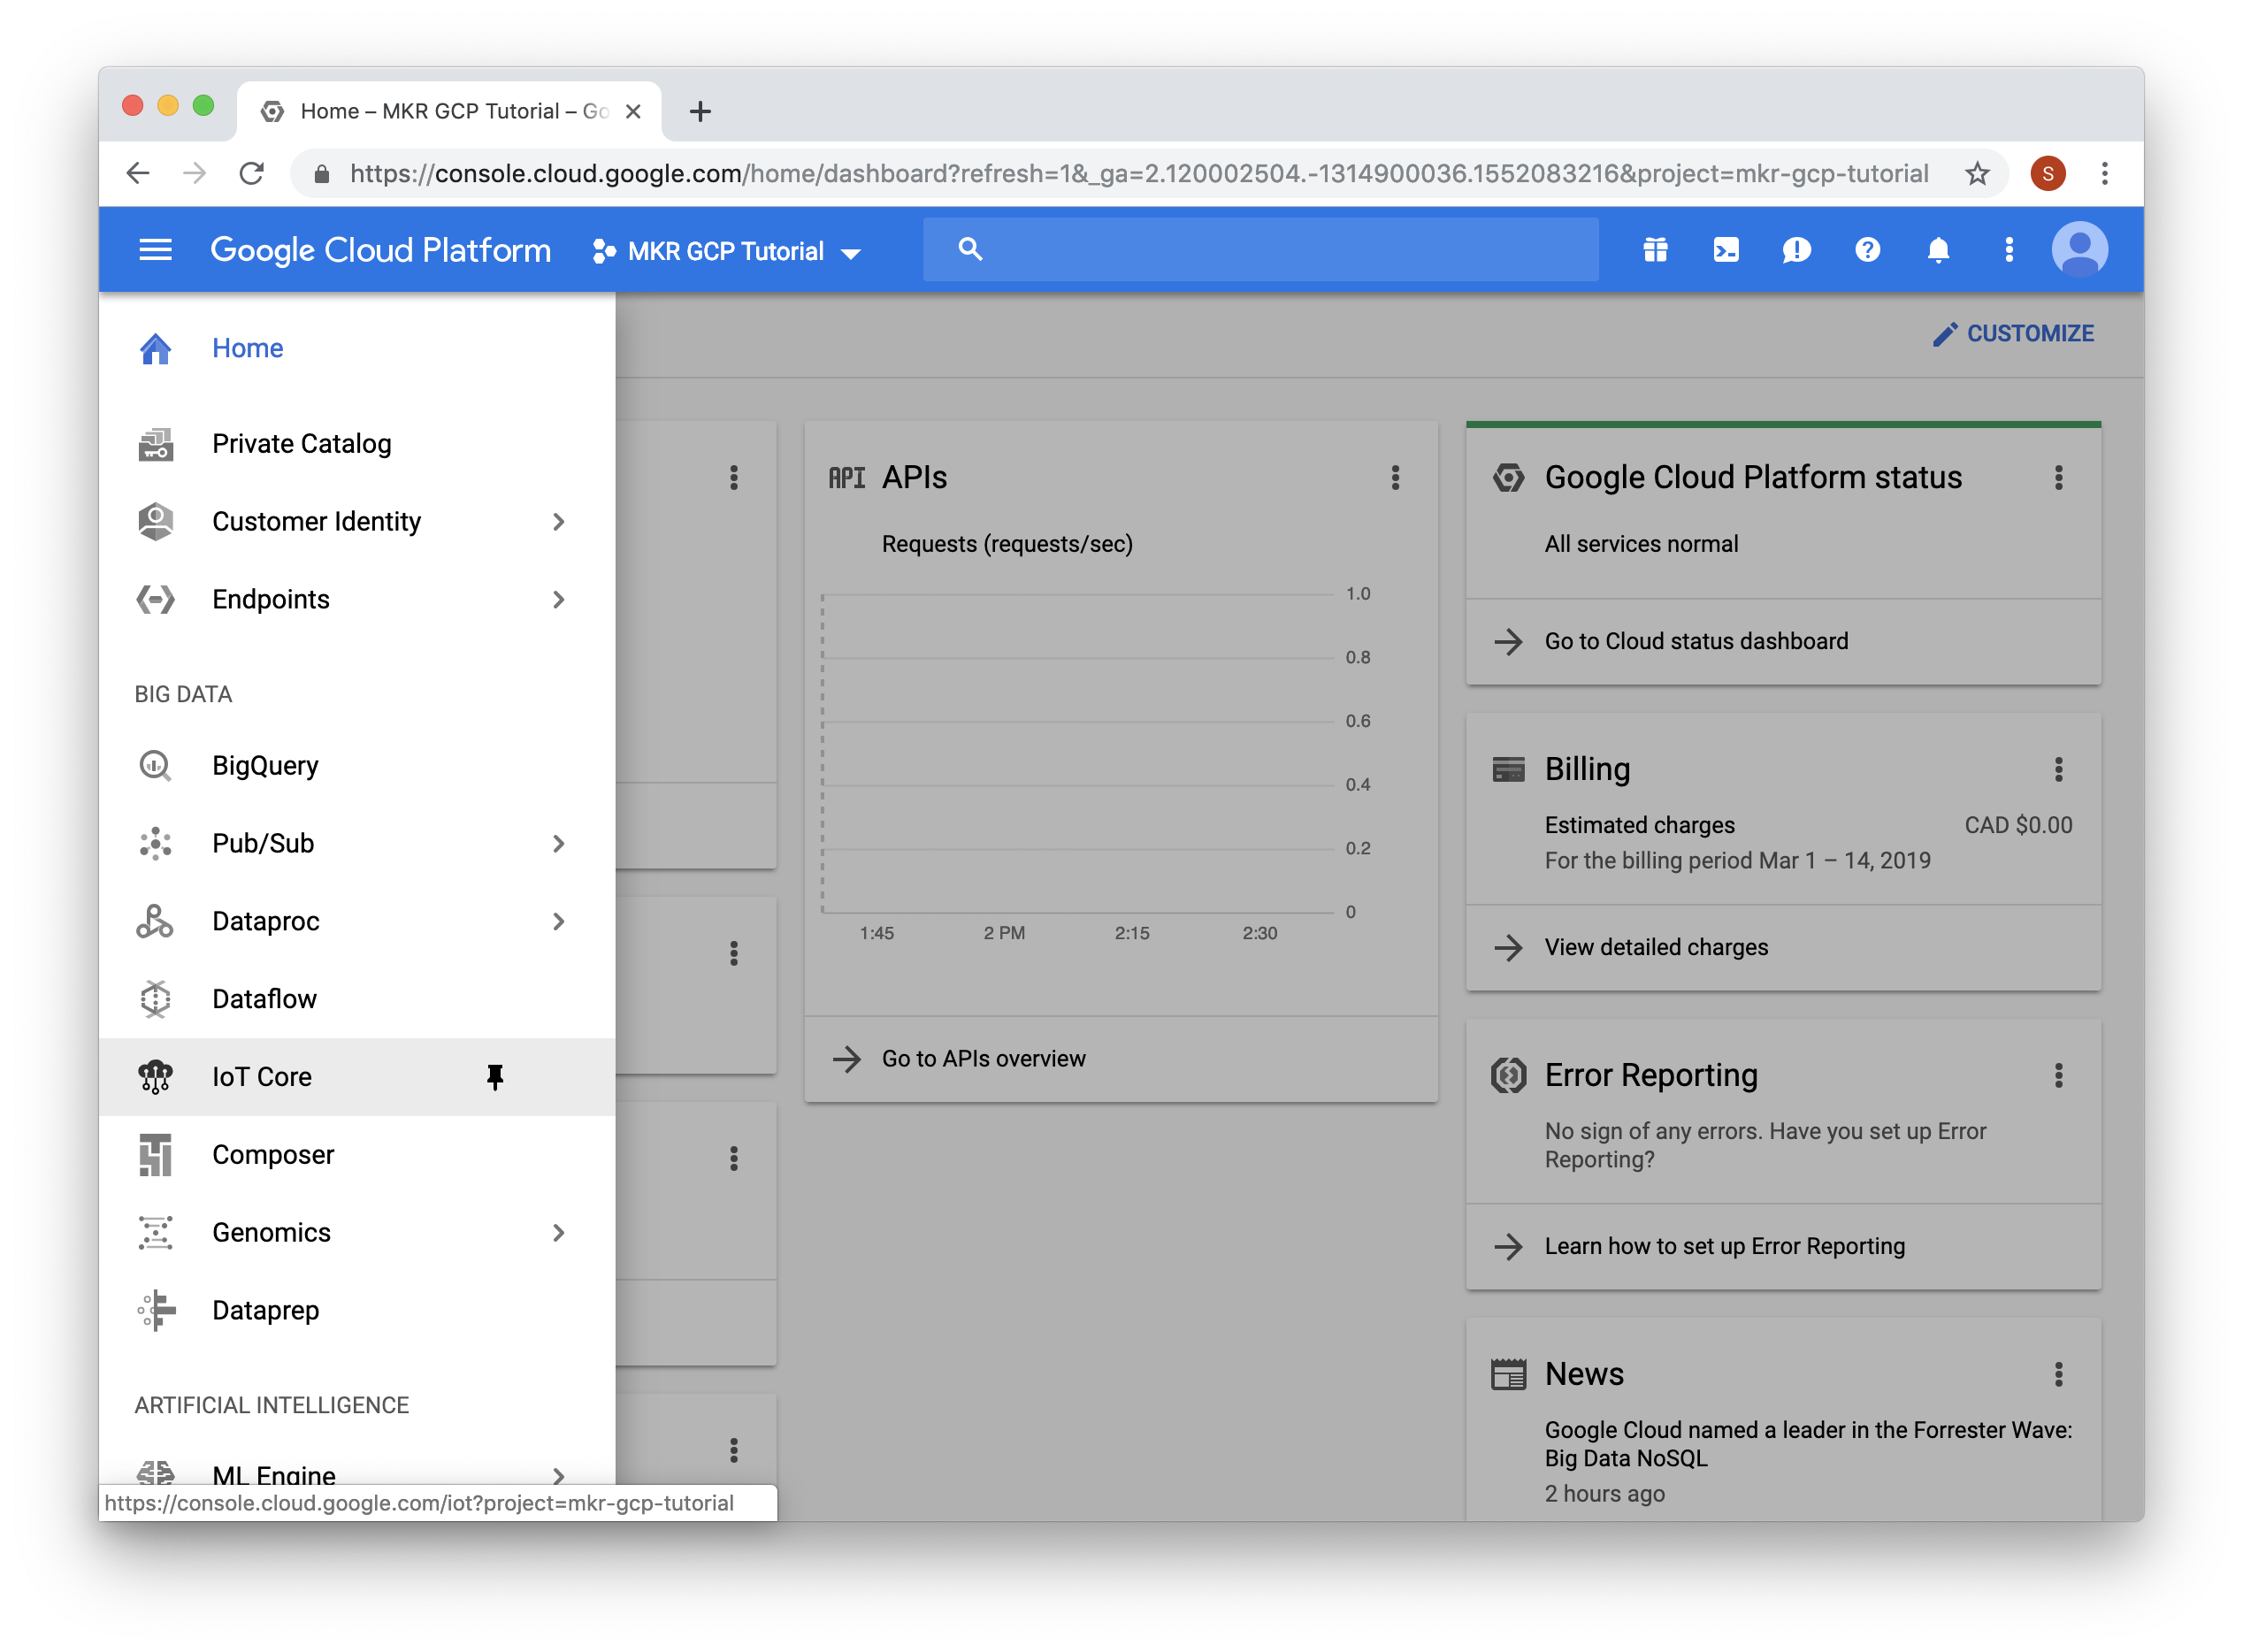Open the Cloud Shell terminal icon
The image size is (2243, 1652).
coord(1725,250)
